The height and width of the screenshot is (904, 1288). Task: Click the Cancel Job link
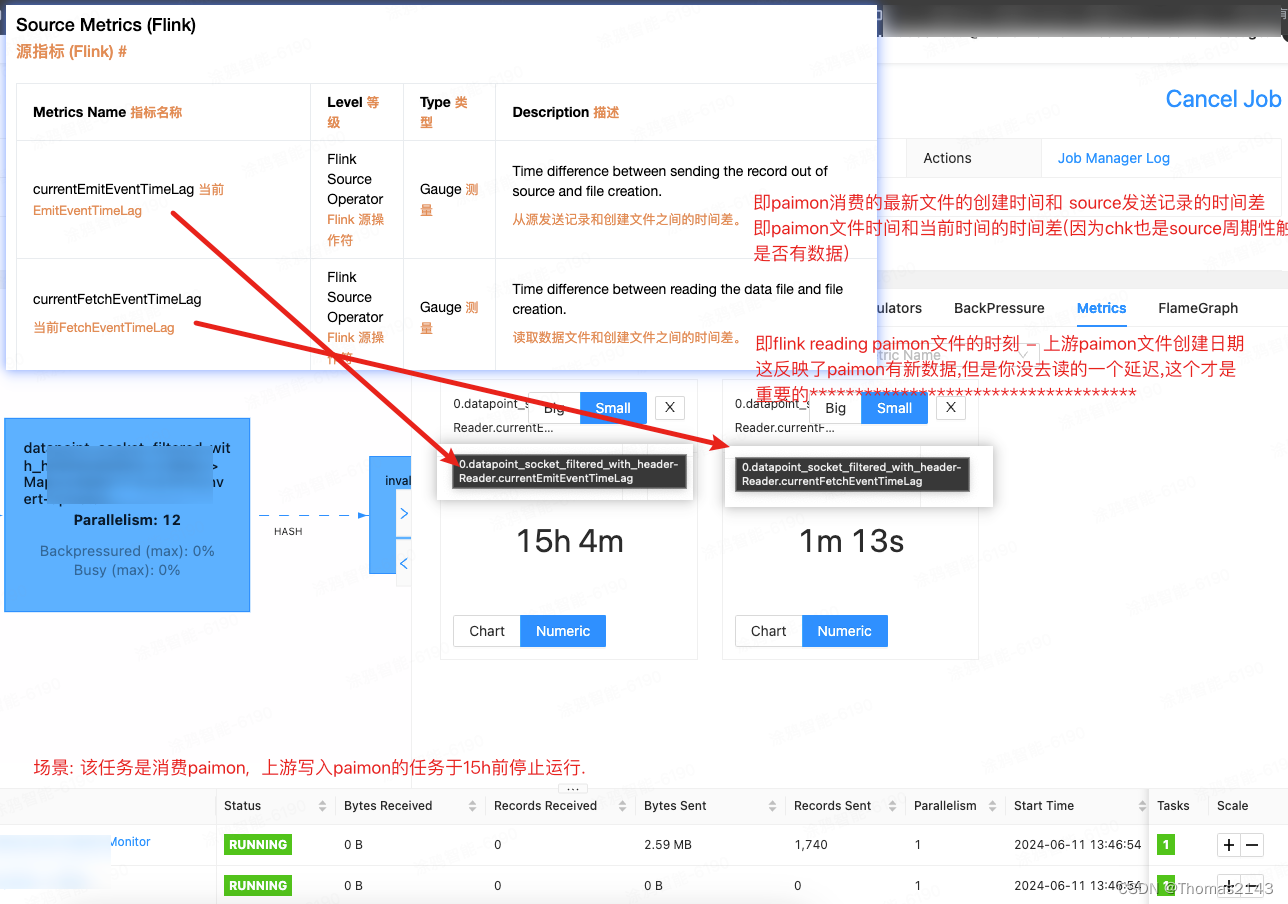coord(1222,99)
